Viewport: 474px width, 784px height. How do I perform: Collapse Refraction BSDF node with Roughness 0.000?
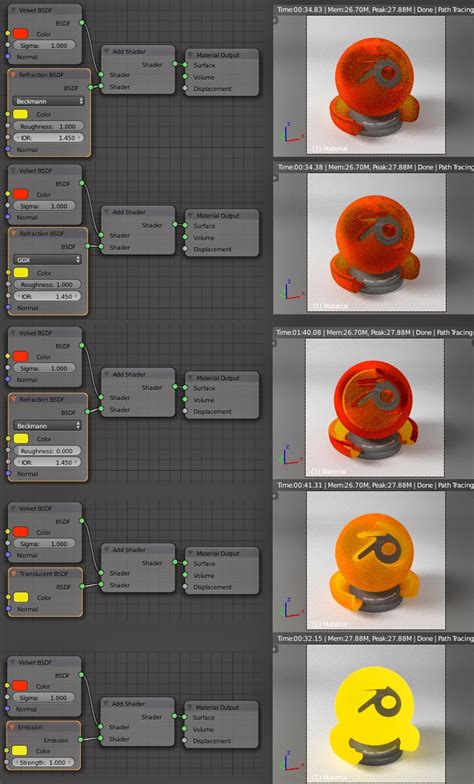click(14, 400)
